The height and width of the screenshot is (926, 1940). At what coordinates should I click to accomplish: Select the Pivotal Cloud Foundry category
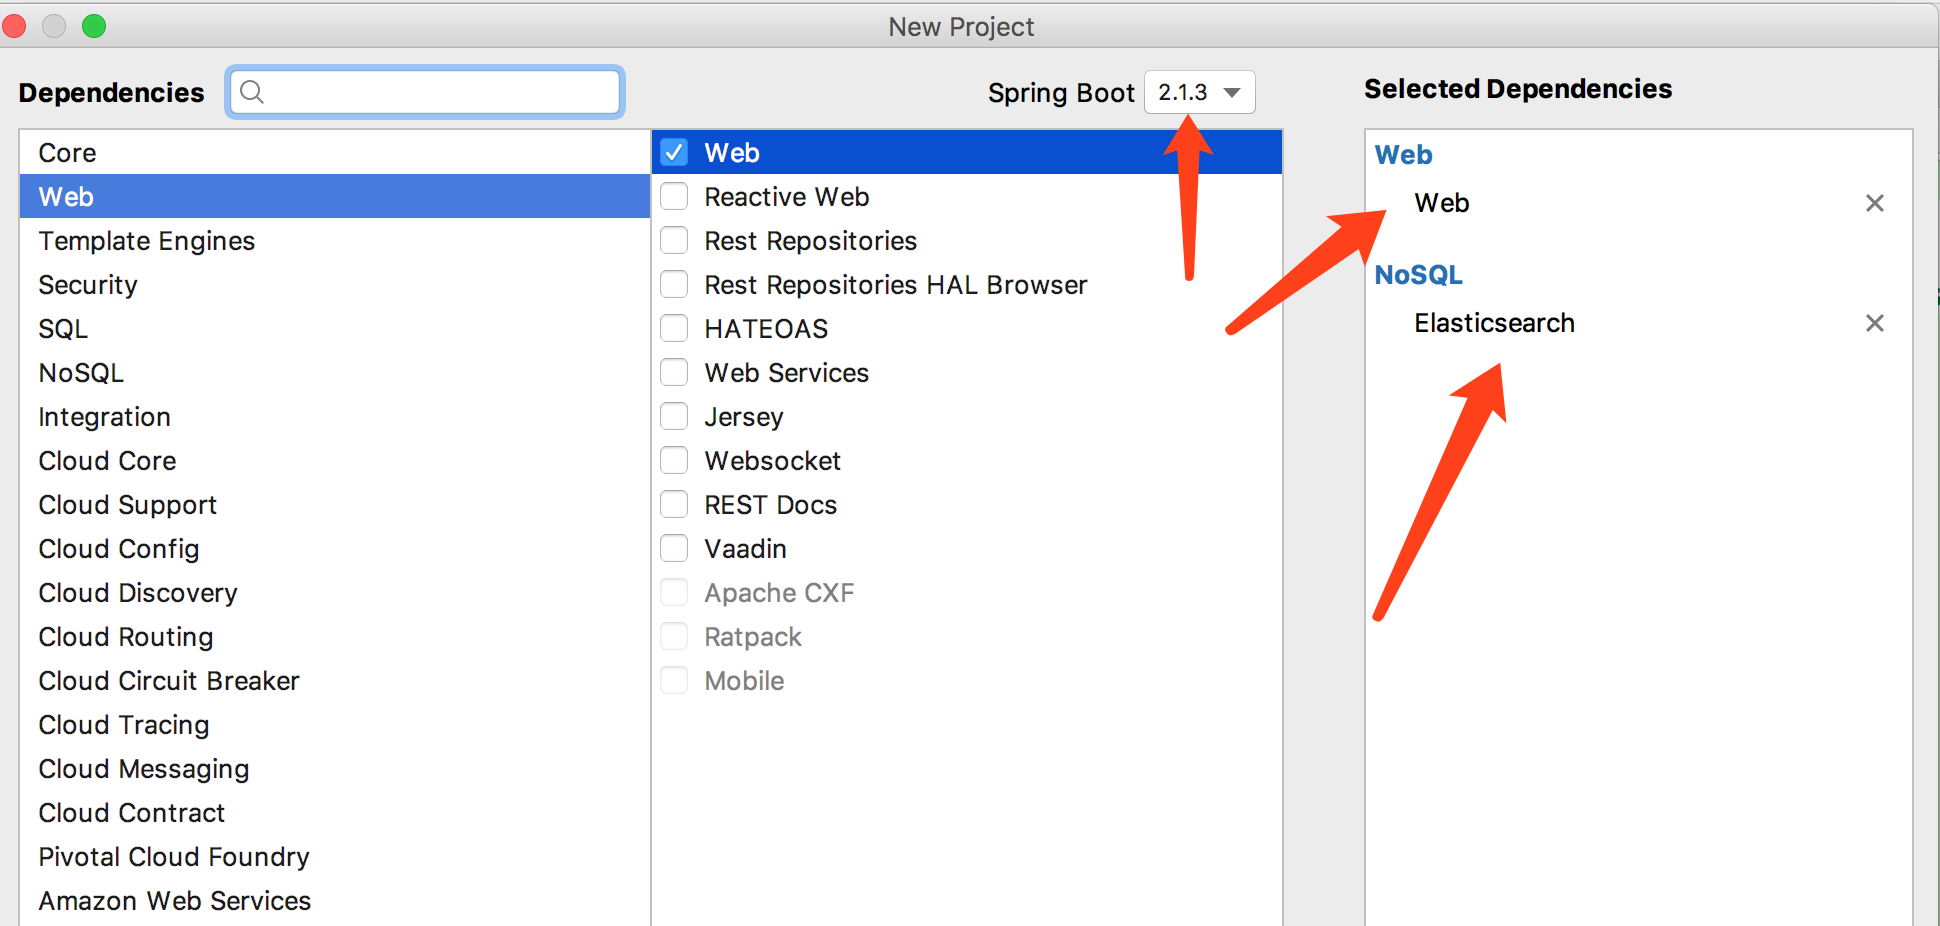(335, 856)
